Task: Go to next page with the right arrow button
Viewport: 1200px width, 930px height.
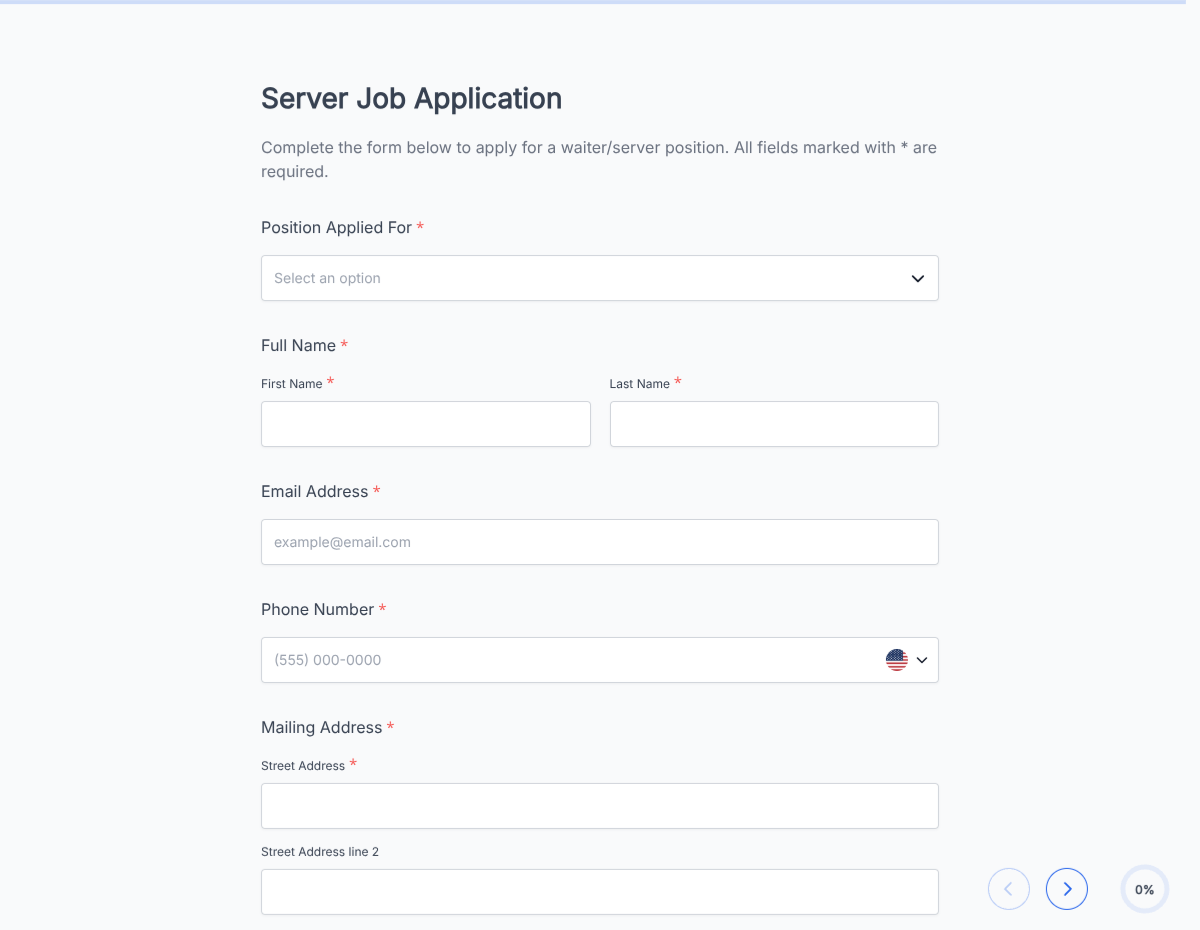Action: tap(1067, 889)
